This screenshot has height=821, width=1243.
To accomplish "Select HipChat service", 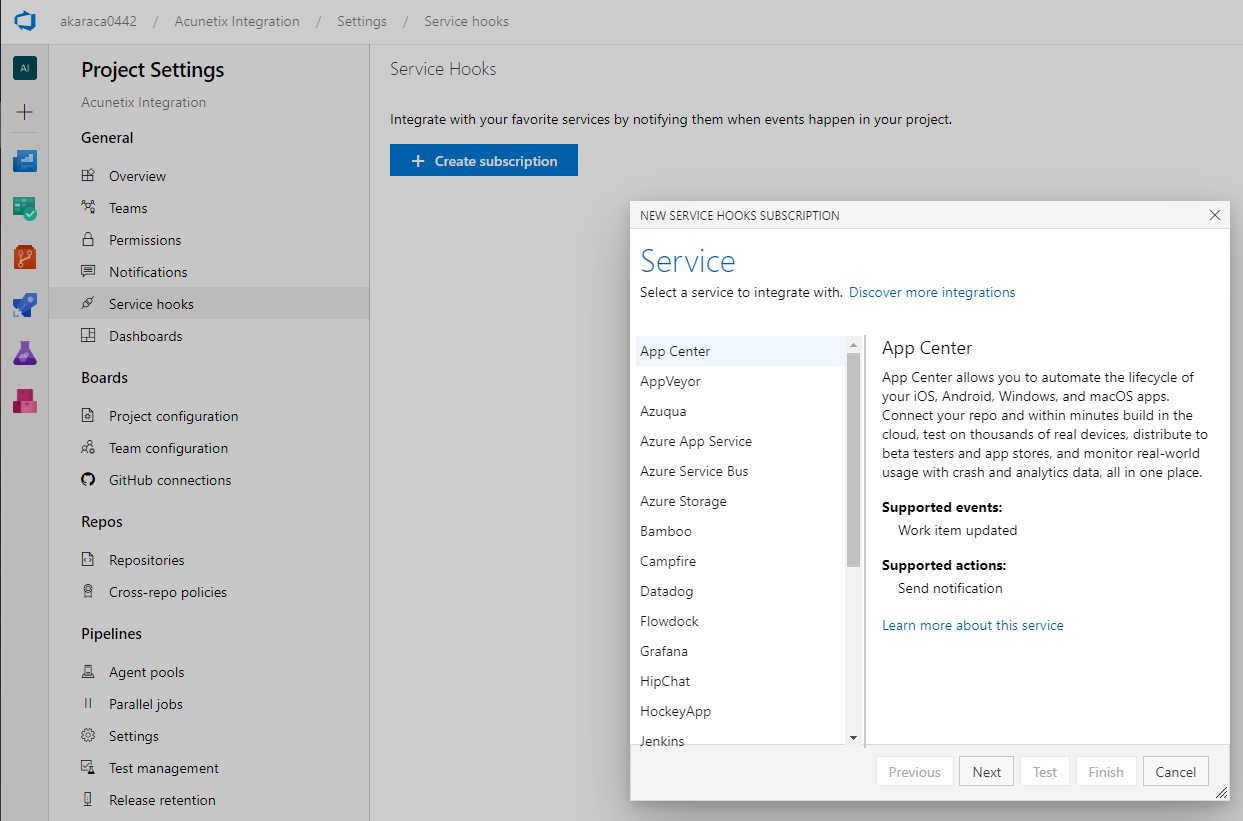I will coord(741,681).
